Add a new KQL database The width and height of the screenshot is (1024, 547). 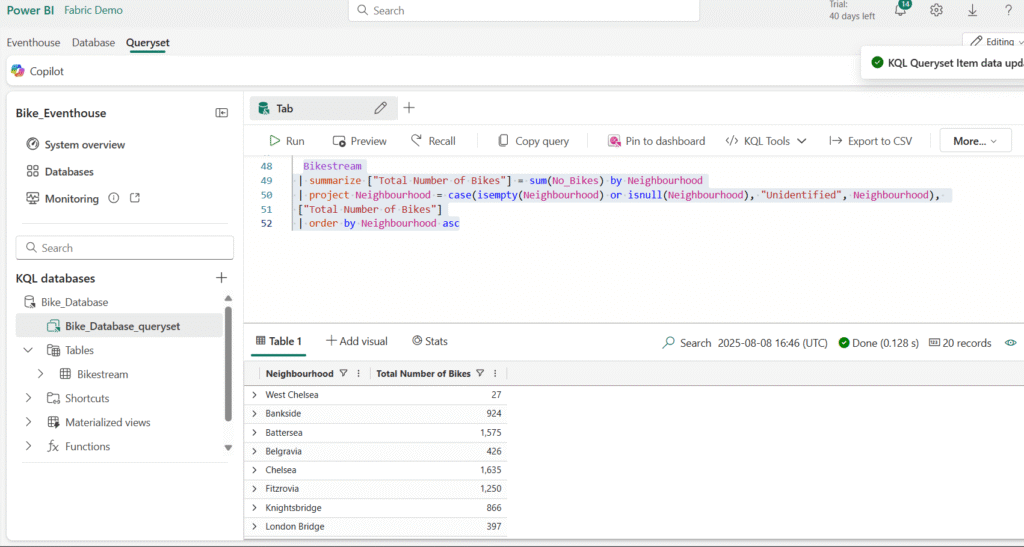click(221, 278)
